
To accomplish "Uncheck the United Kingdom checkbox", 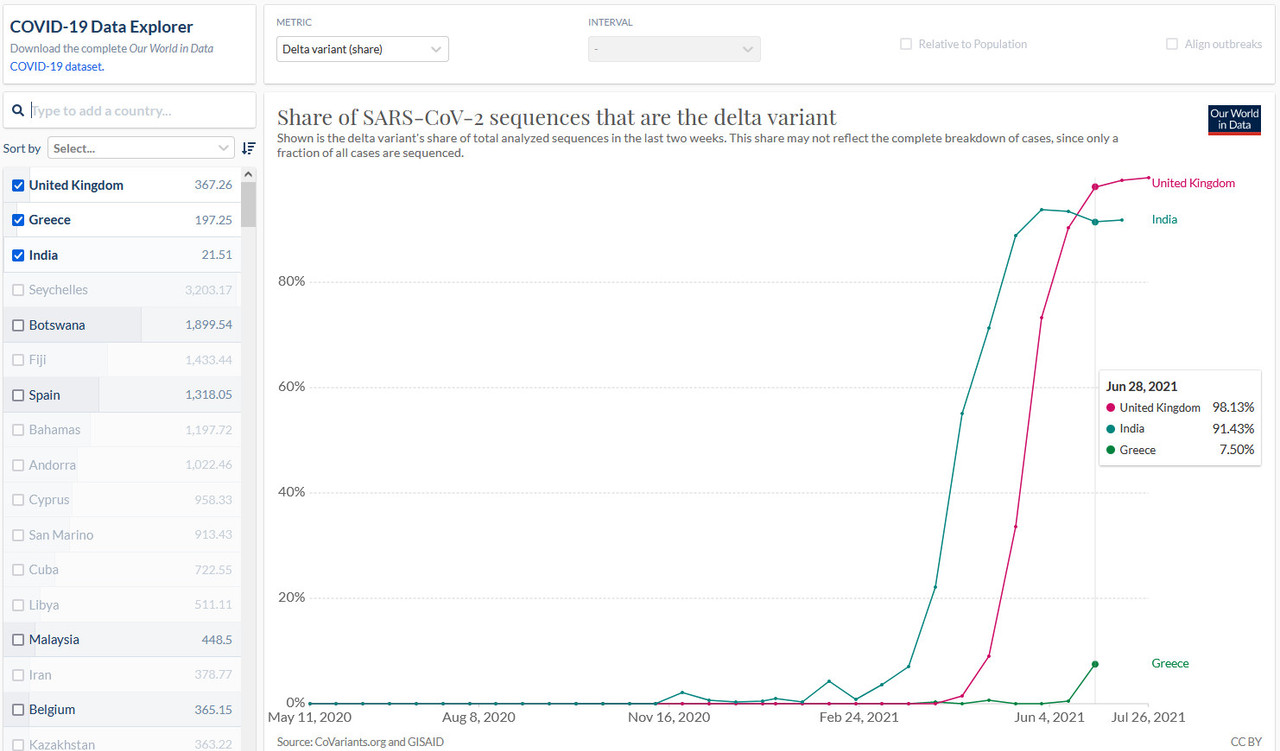I will click(x=18, y=185).
